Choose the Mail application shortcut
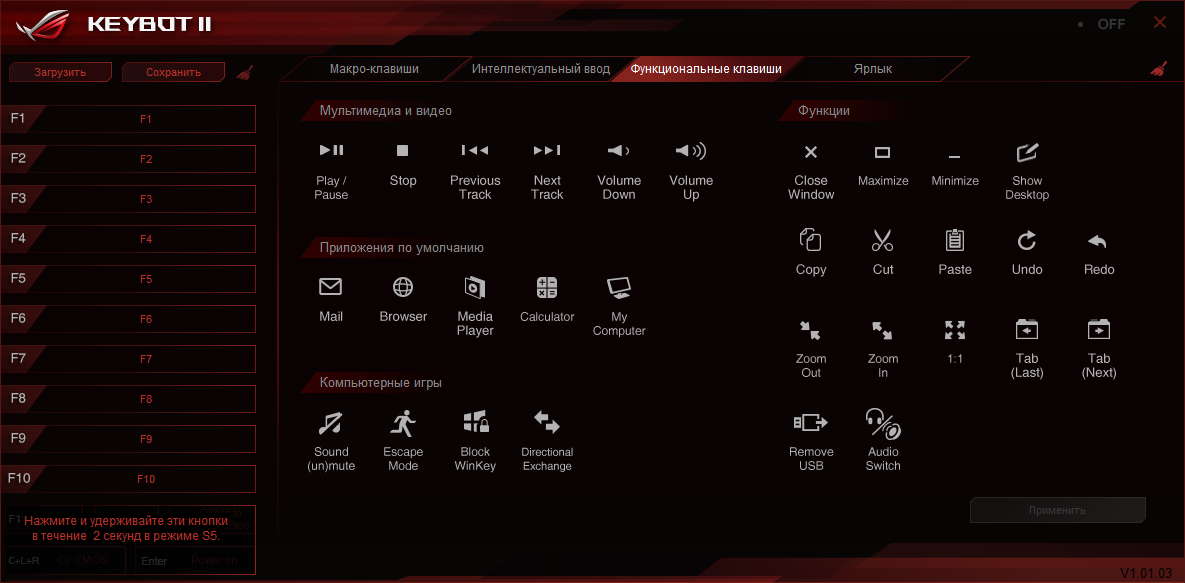 pyautogui.click(x=331, y=287)
